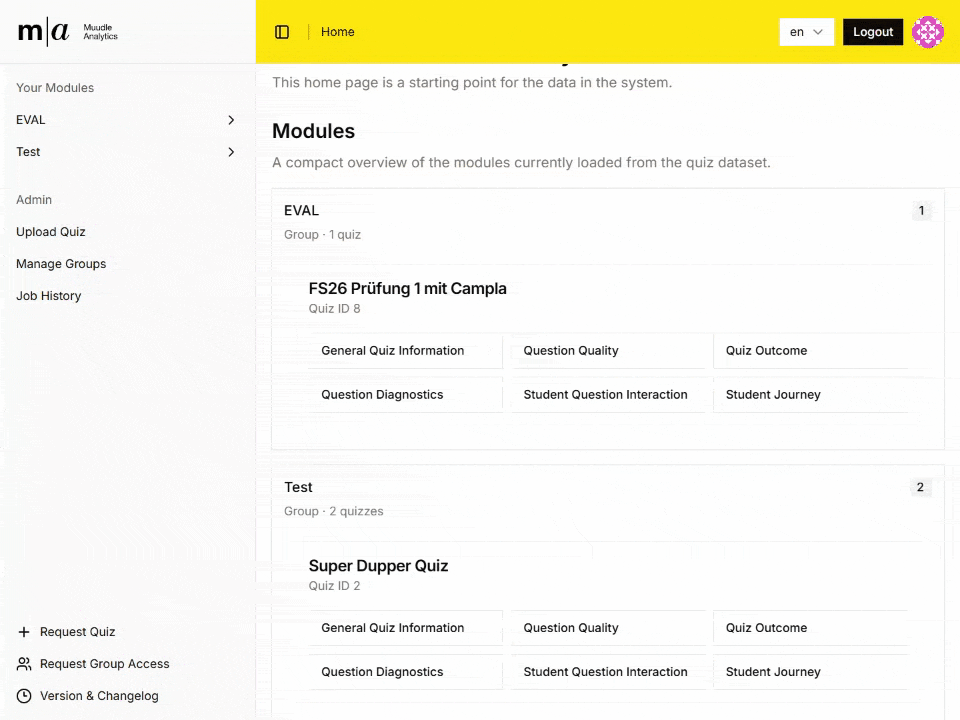This screenshot has width=960, height=720.
Task: Open General Quiz Information for FS26 Prüfung
Action: (x=405, y=351)
